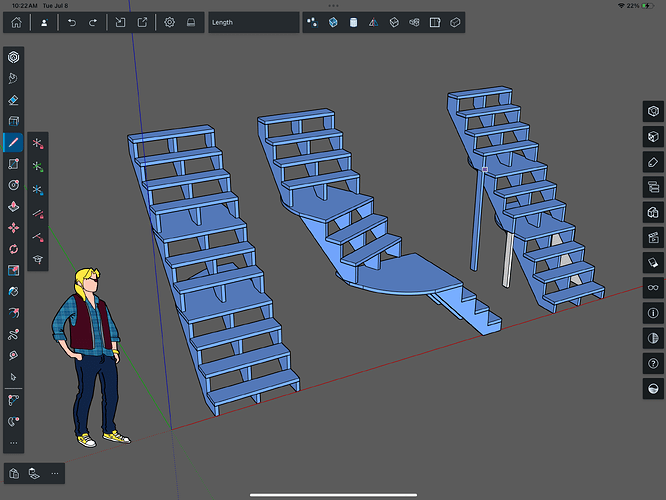Toggle graduation-cap instructor option
This screenshot has height=500, width=666.
pyautogui.click(x=38, y=259)
